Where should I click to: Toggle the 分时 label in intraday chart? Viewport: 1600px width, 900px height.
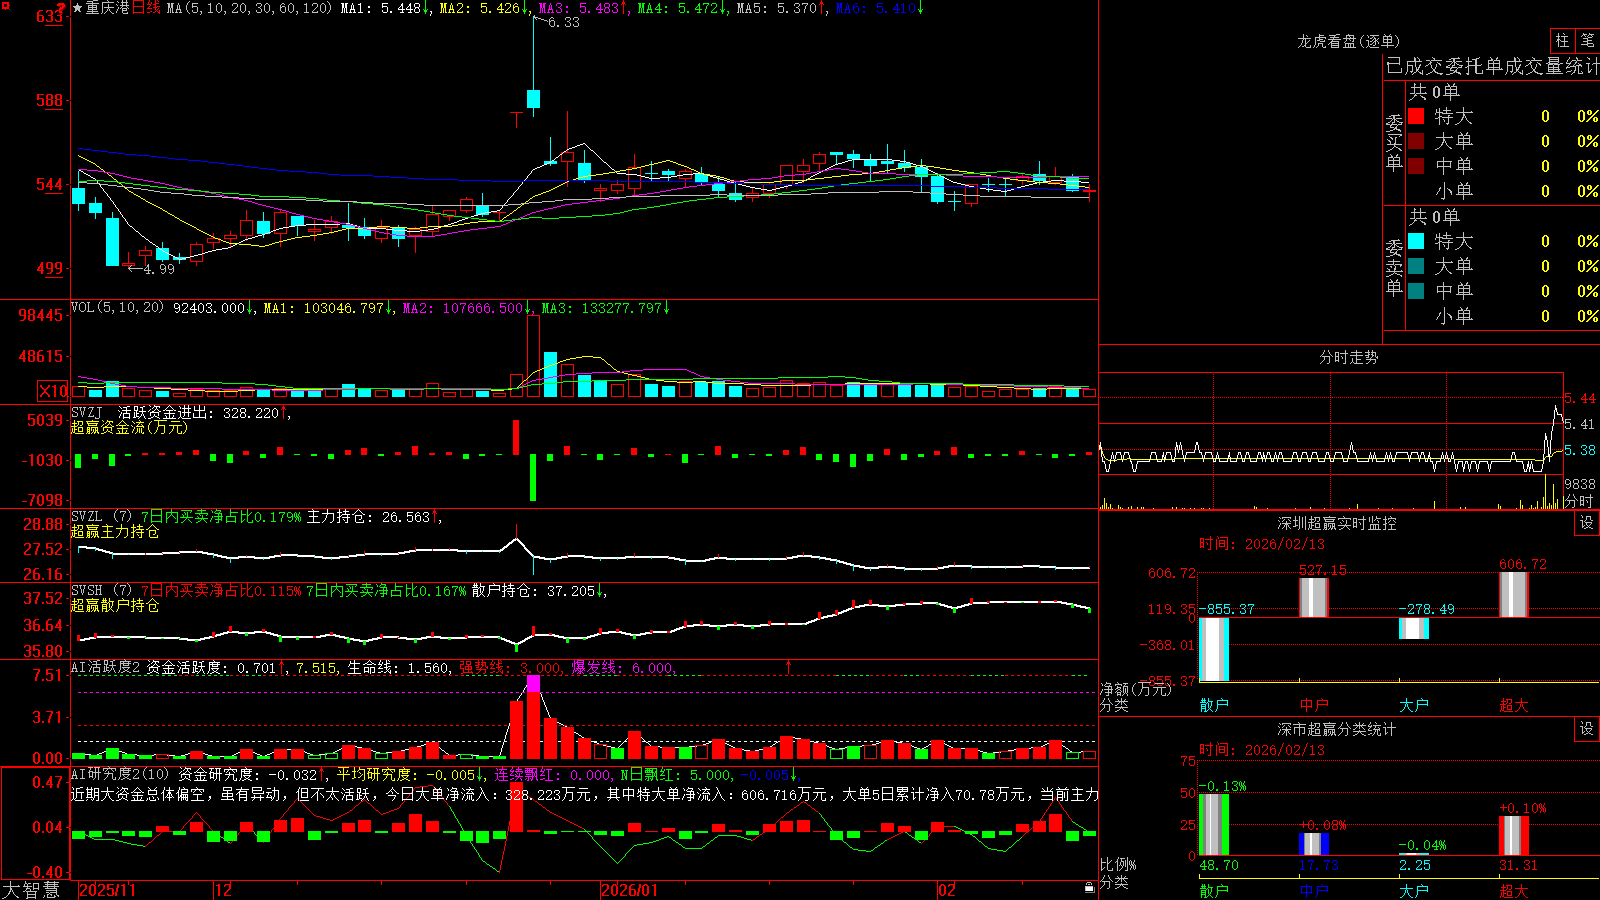1578,501
